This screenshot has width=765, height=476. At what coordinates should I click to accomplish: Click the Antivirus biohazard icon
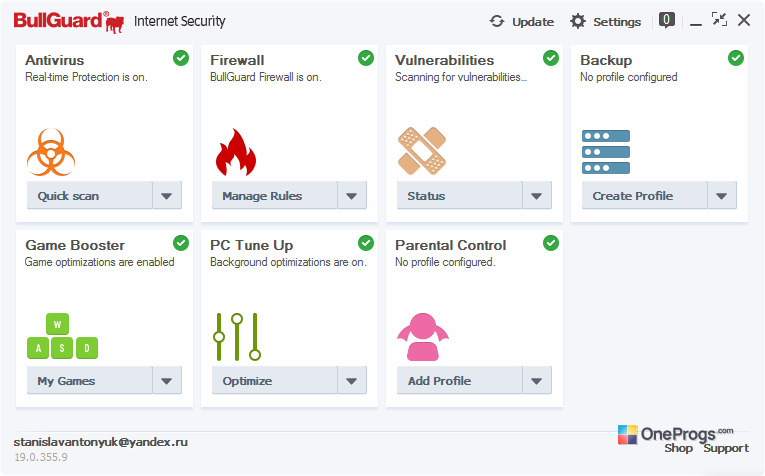coord(51,152)
